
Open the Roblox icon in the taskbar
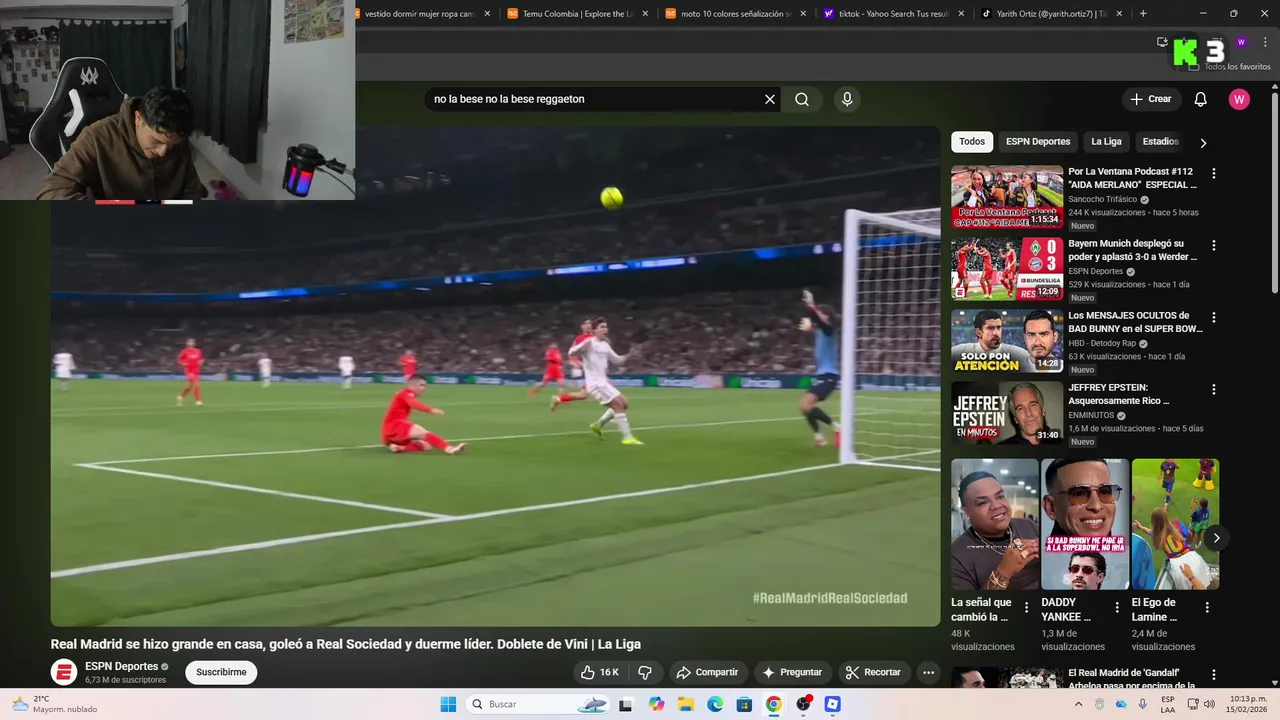point(832,704)
